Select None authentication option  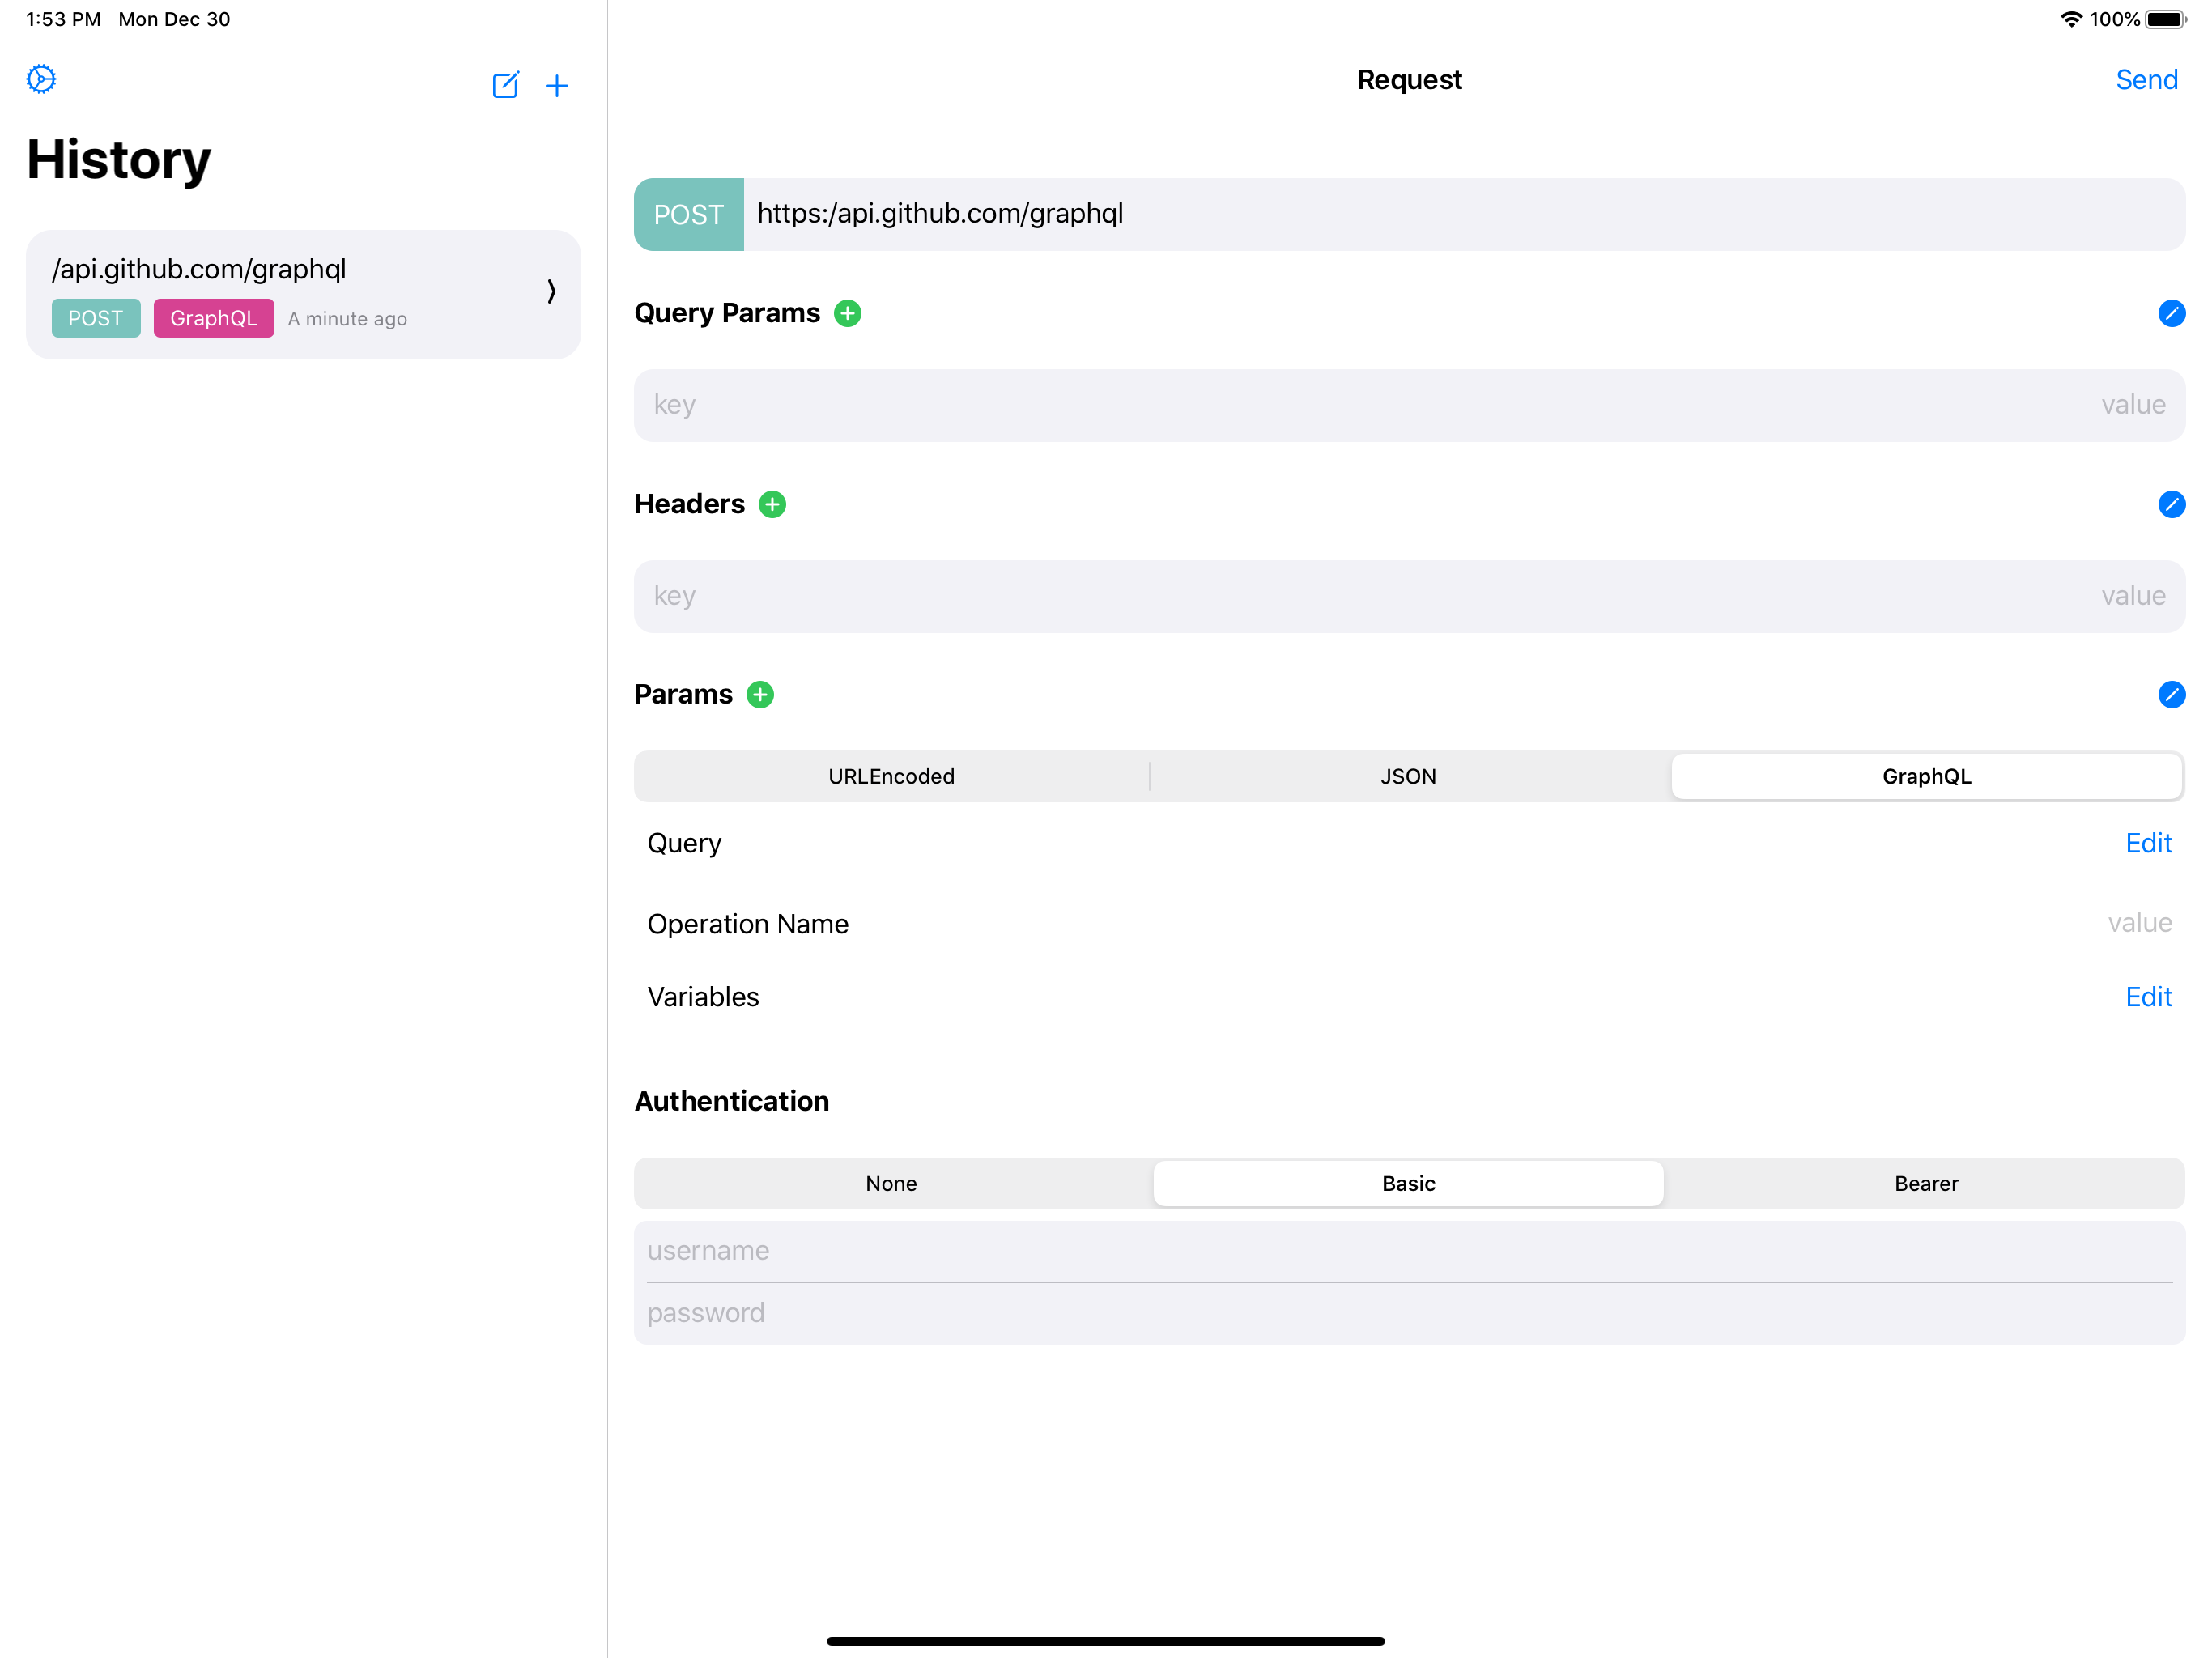891,1183
